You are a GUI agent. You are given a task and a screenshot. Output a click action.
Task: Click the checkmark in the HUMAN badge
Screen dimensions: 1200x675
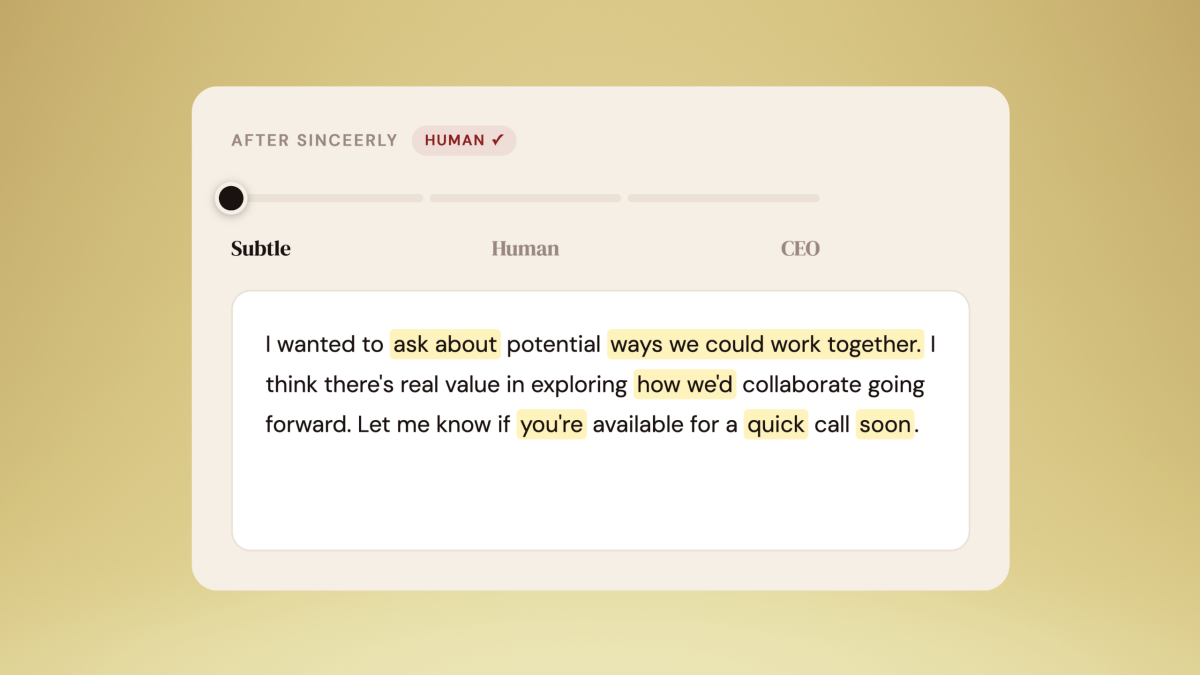tap(497, 141)
